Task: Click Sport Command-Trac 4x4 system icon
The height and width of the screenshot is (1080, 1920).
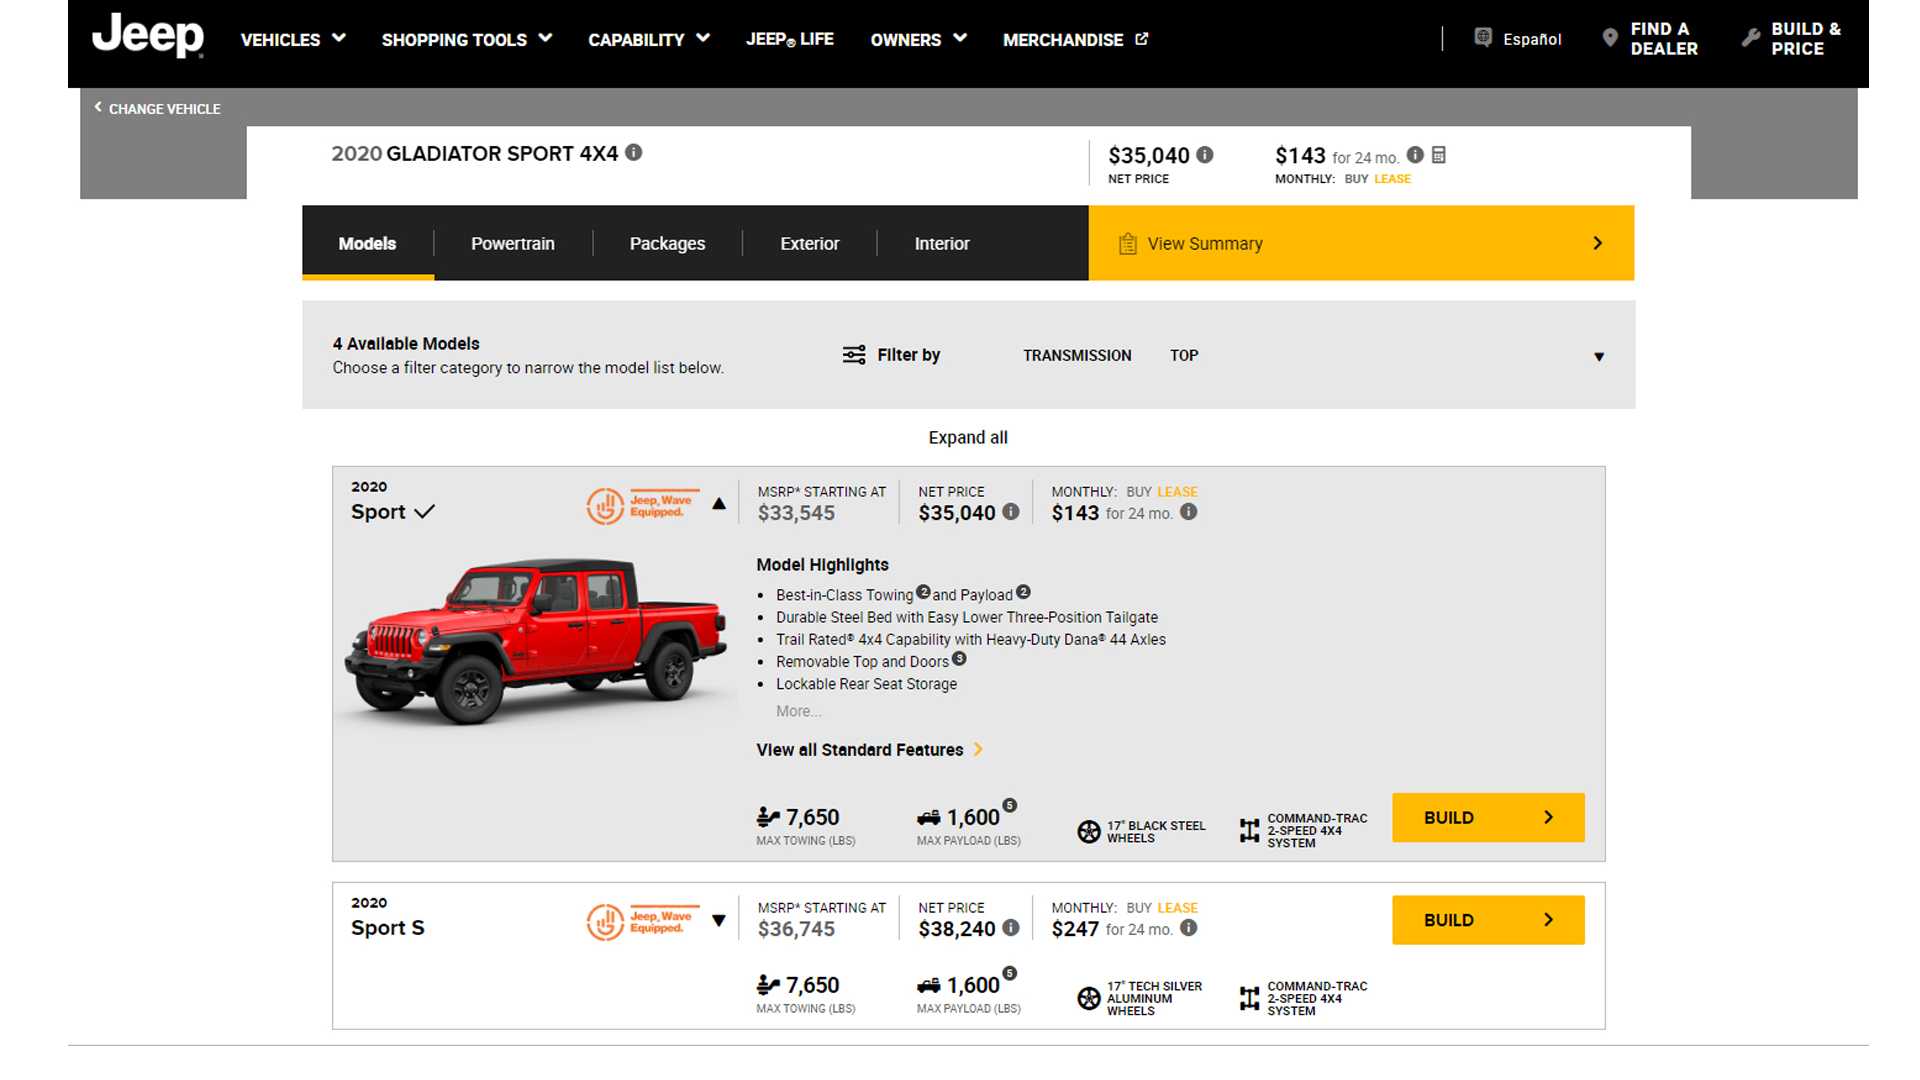Action: click(x=1249, y=830)
